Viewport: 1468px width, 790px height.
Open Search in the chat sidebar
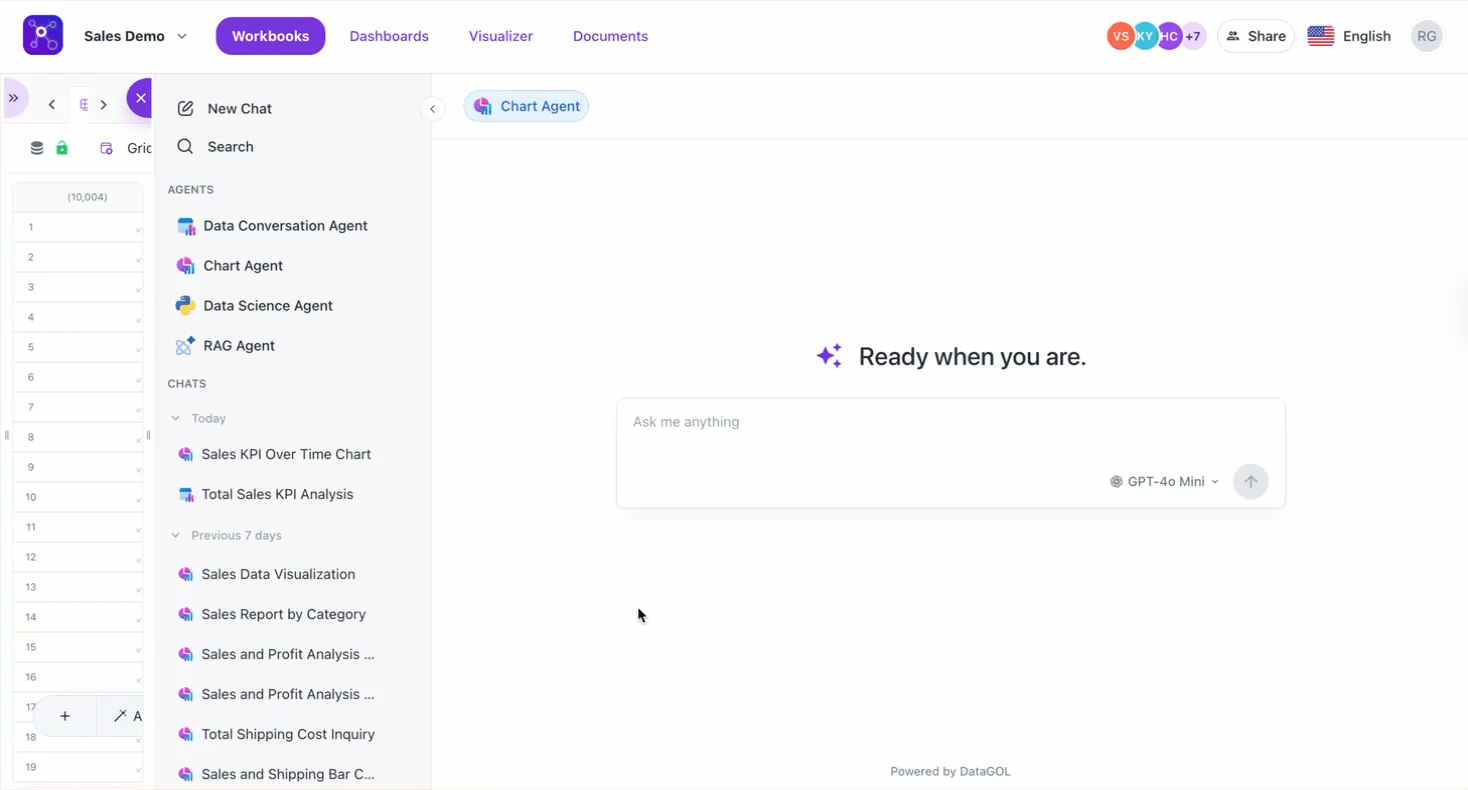[x=230, y=147]
